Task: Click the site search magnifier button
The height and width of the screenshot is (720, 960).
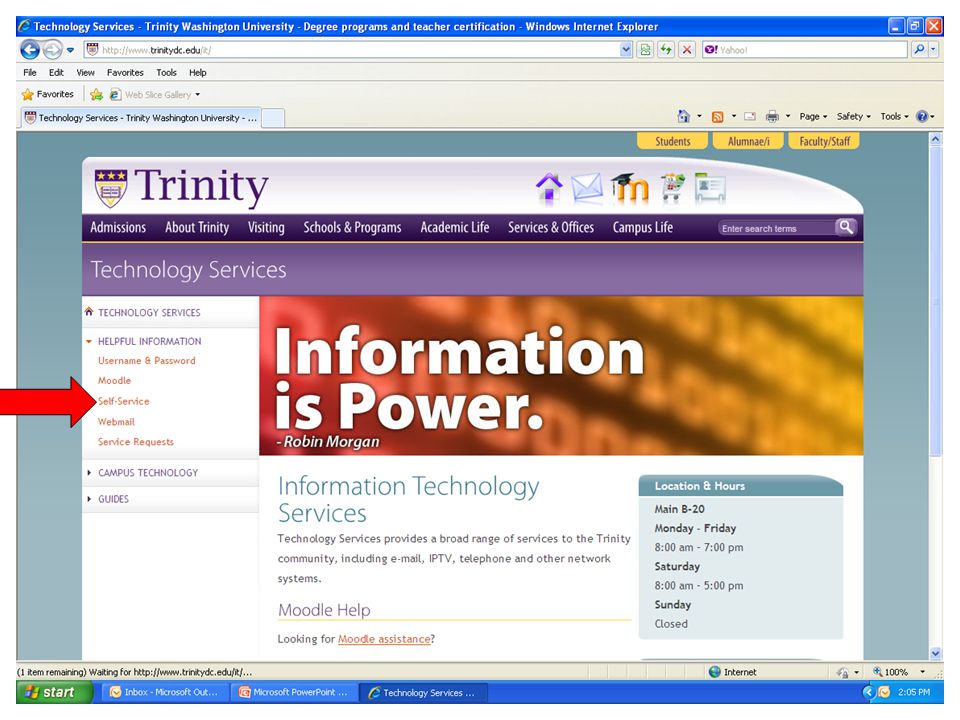Action: (846, 228)
